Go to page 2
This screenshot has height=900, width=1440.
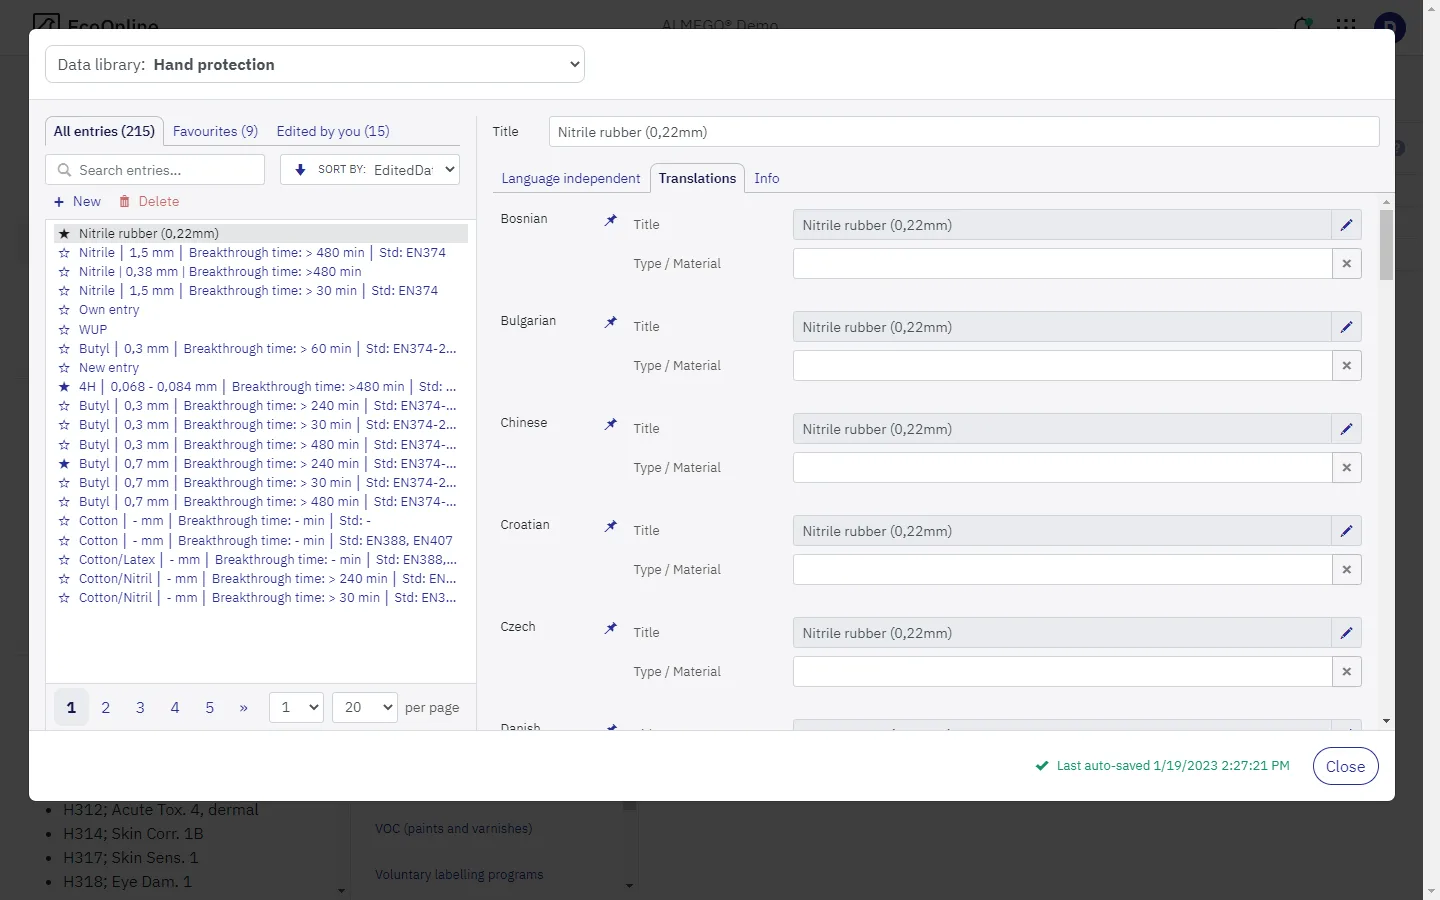[106, 707]
